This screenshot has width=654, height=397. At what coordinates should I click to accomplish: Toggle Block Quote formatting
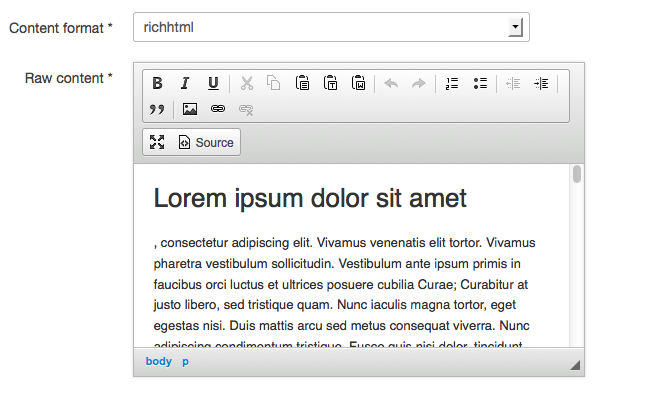[x=157, y=109]
